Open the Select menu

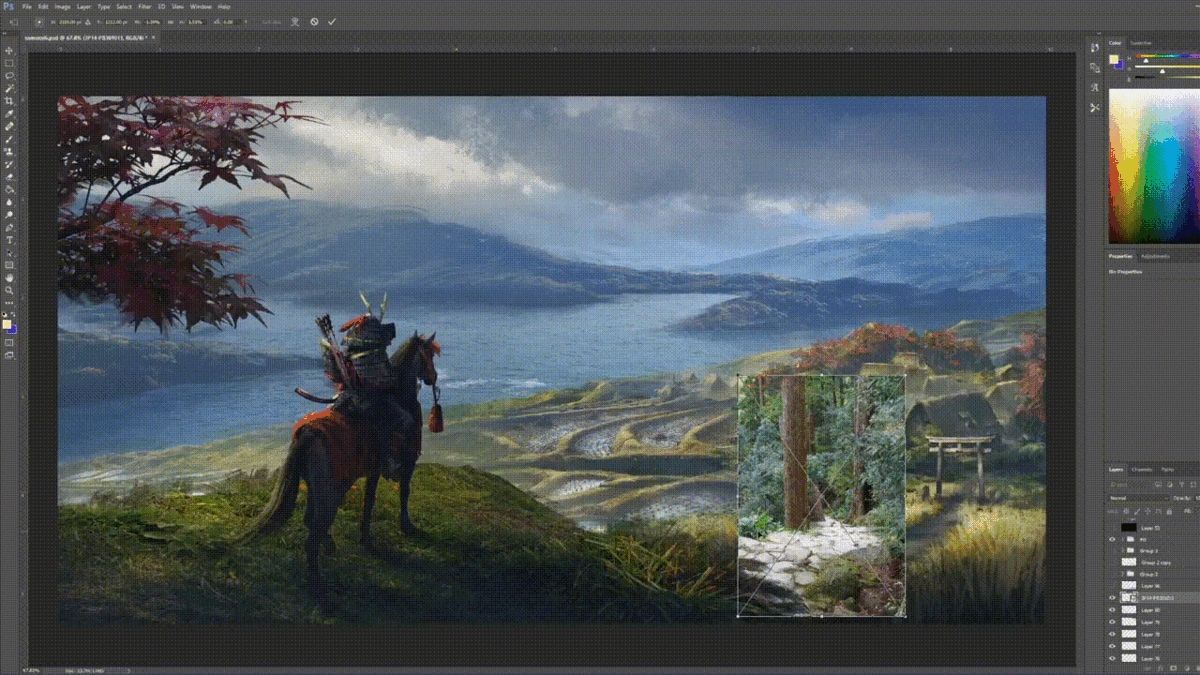point(124,6)
